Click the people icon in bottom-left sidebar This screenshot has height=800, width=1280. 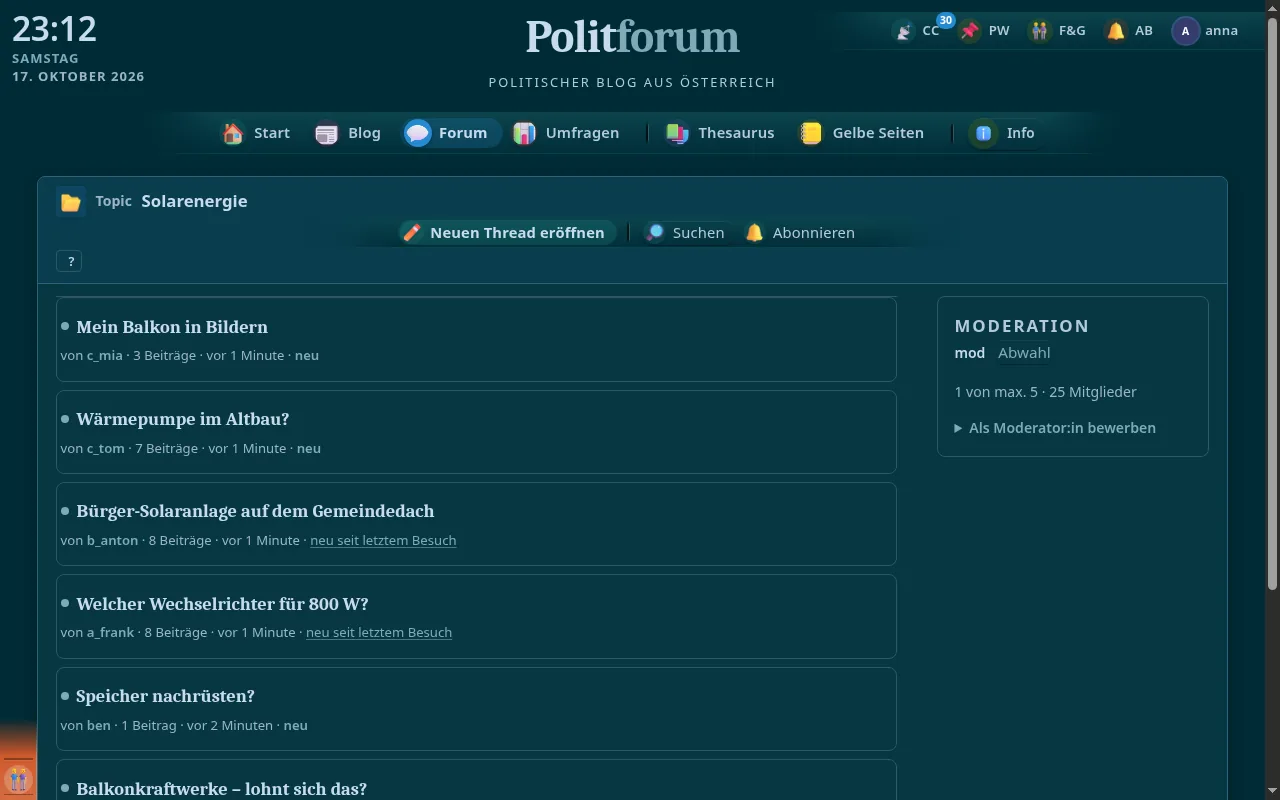tap(18, 778)
